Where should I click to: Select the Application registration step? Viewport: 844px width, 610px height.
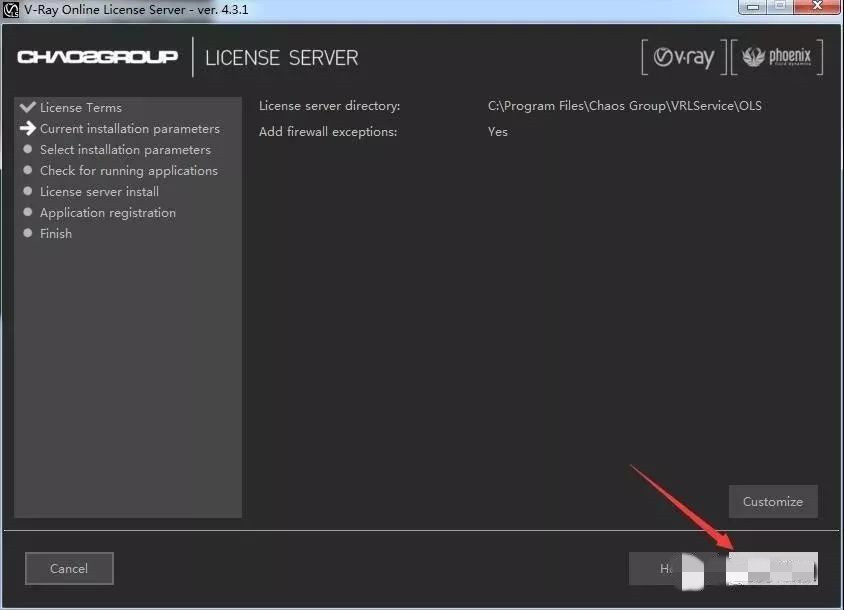coord(107,212)
